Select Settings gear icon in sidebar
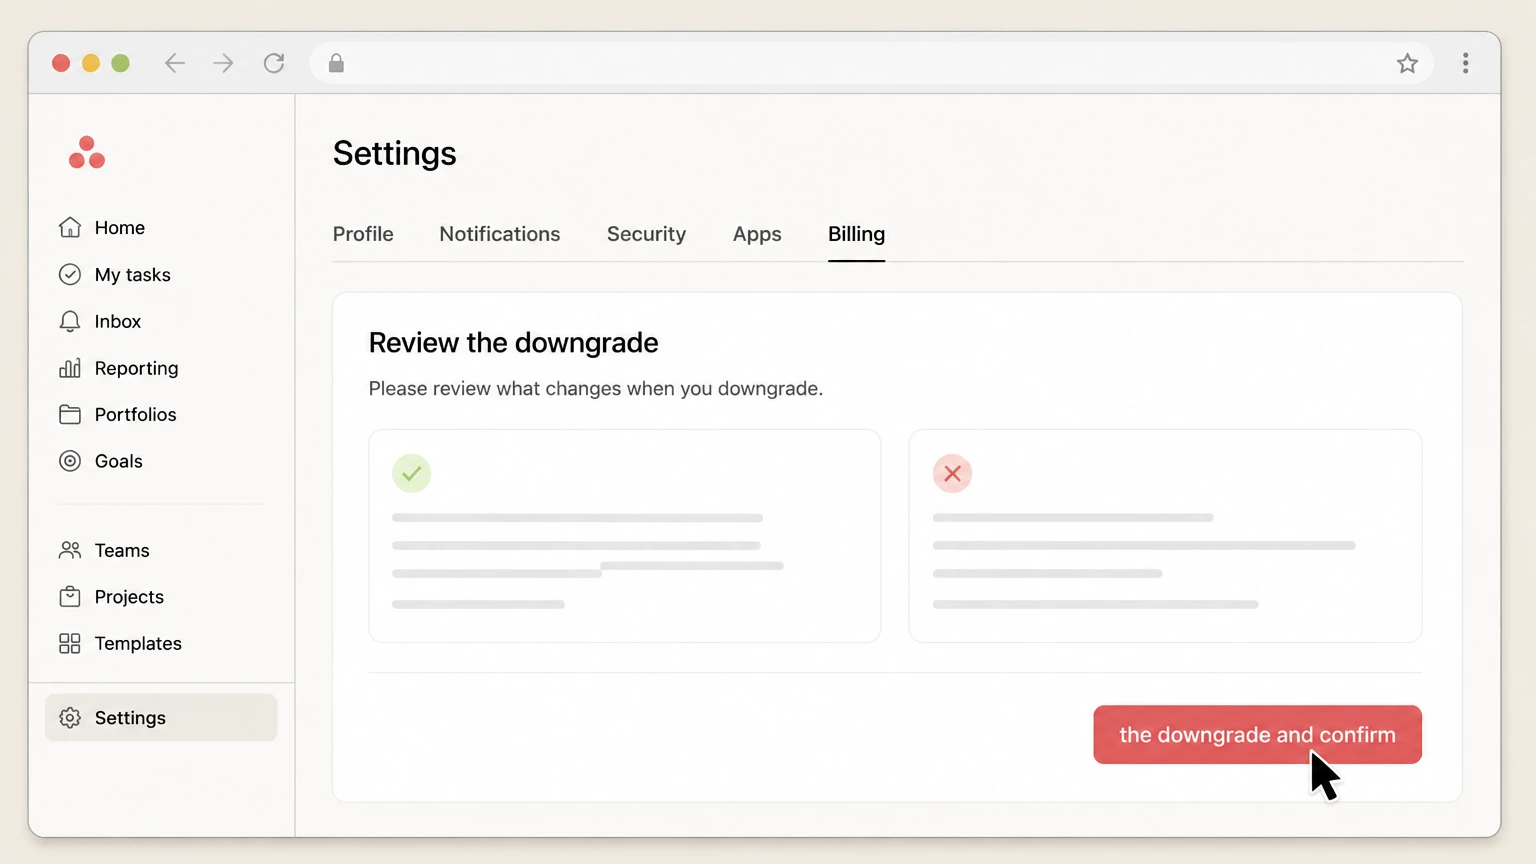 70,718
